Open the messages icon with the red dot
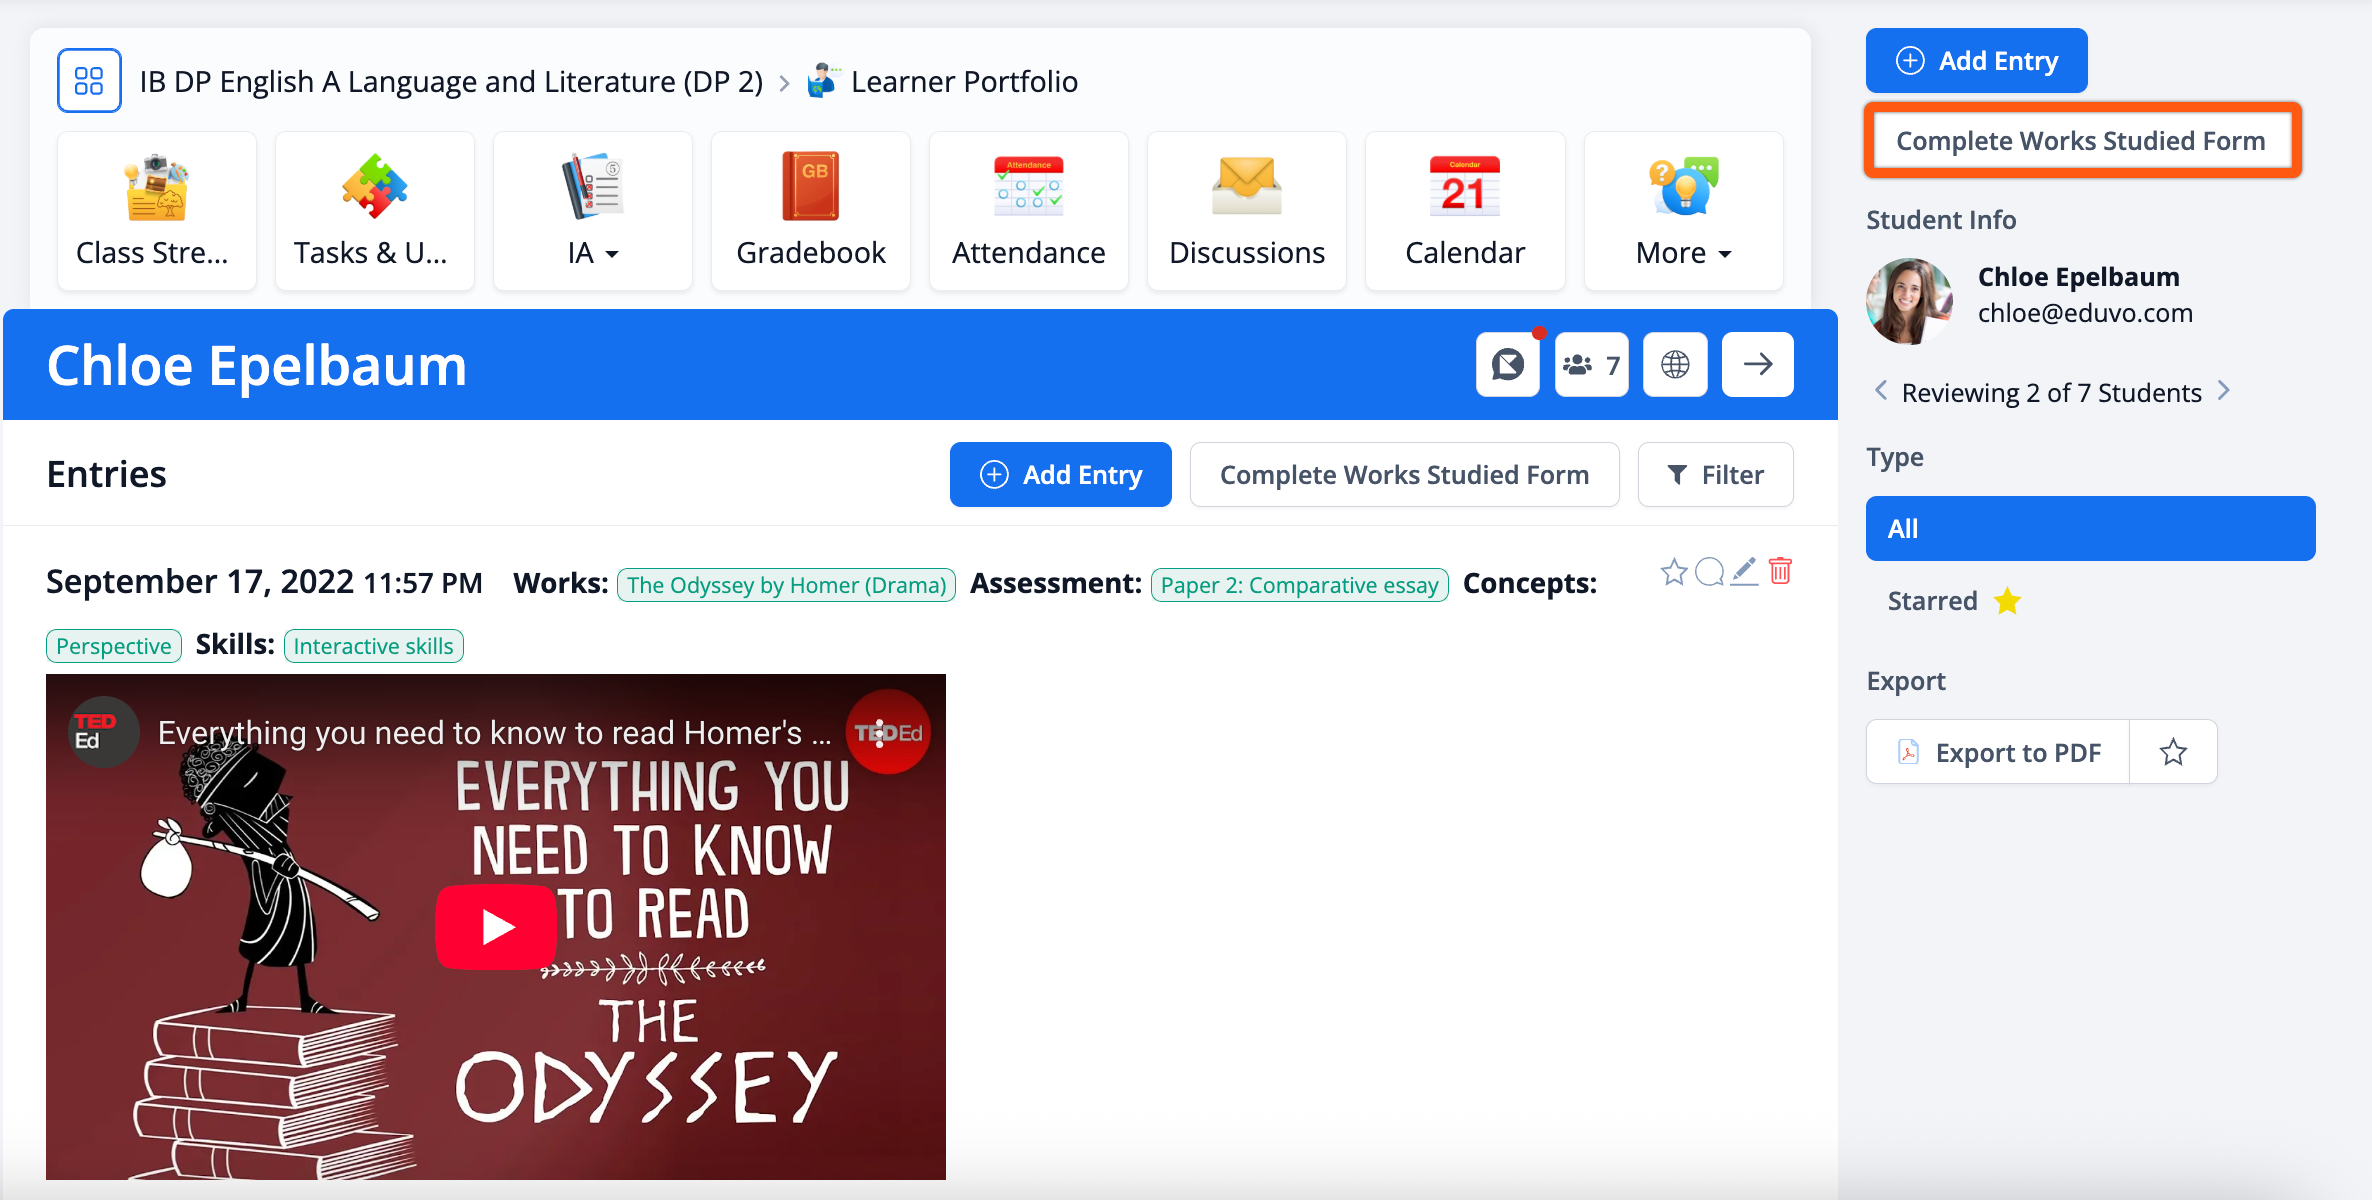Viewport: 2372px width, 1200px height. point(1507,365)
